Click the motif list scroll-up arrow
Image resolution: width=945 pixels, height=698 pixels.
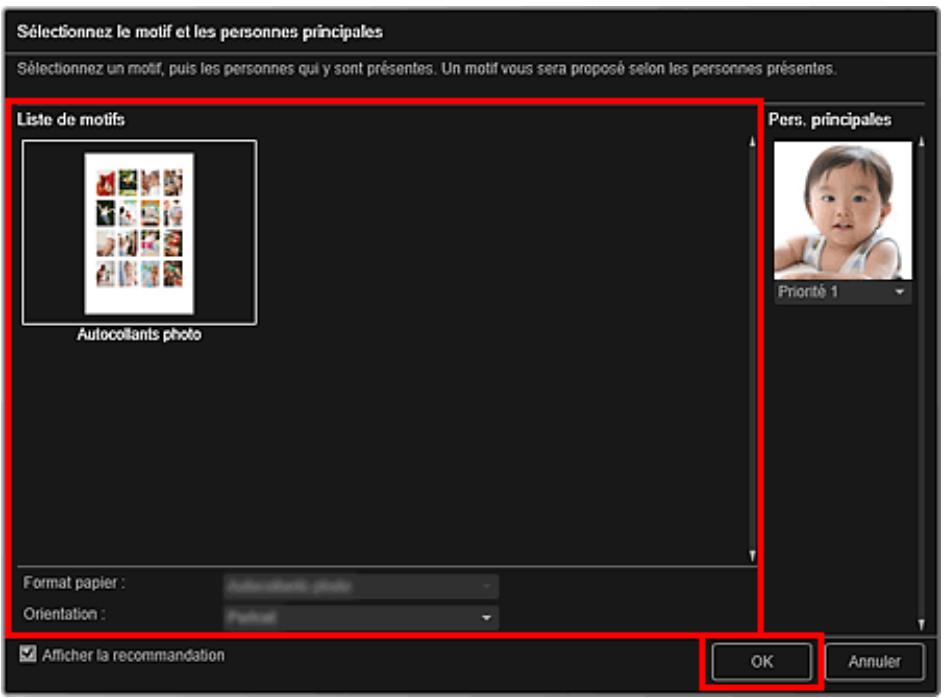(752, 142)
